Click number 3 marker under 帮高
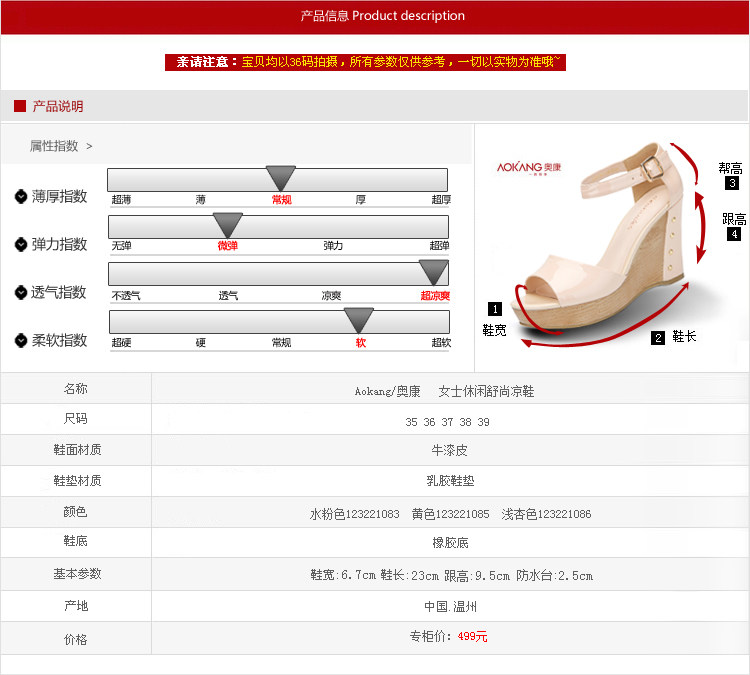 [732, 183]
